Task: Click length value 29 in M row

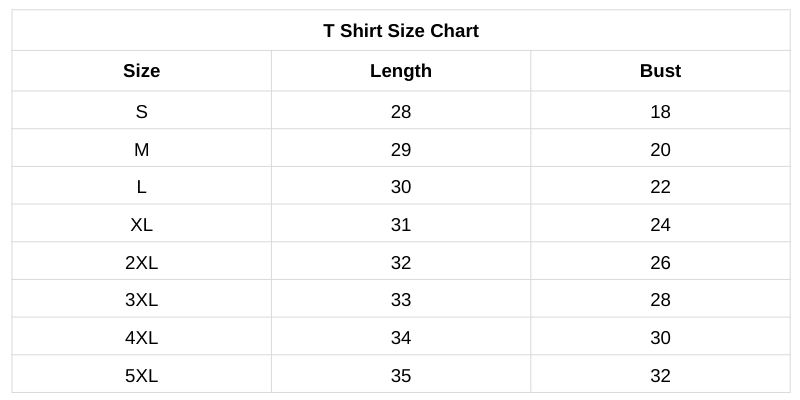Action: (x=401, y=150)
